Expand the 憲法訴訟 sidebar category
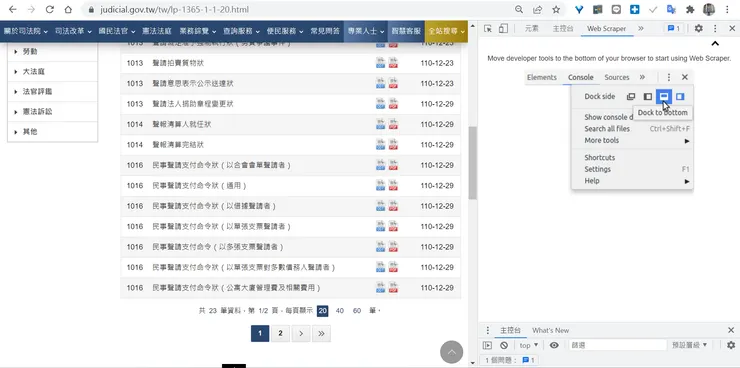The image size is (740, 368). (52, 112)
